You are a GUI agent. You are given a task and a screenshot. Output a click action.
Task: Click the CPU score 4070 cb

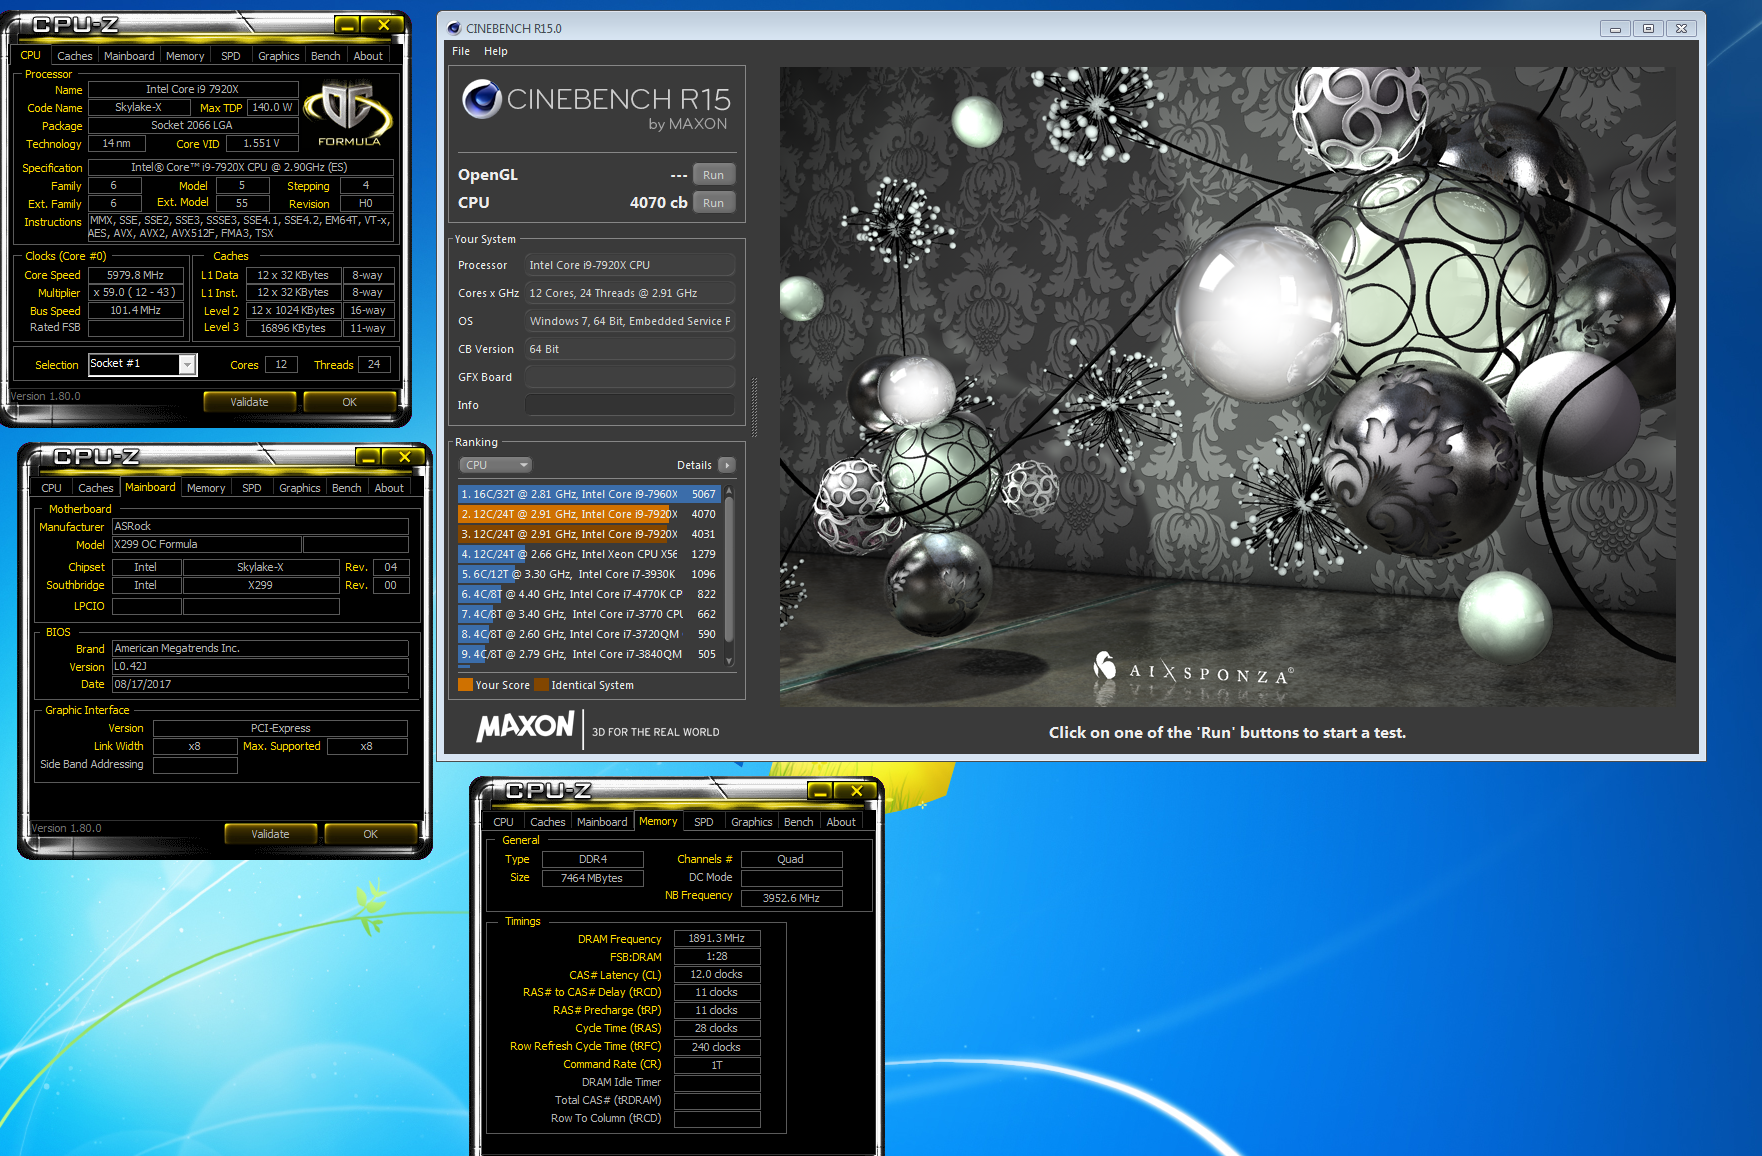tap(658, 202)
